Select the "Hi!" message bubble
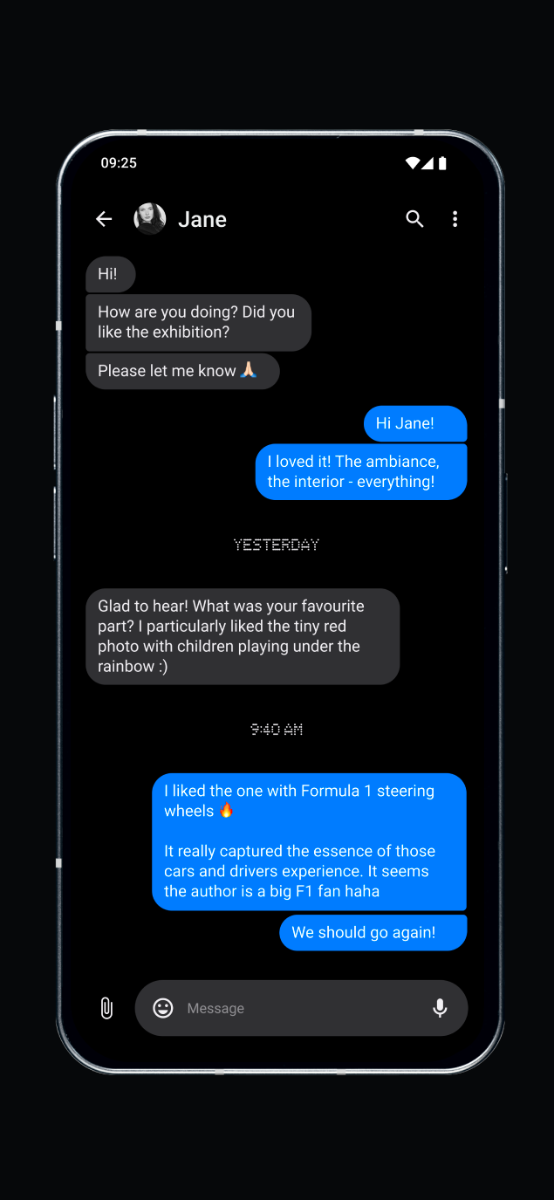Image resolution: width=554 pixels, height=1200 pixels. [110, 274]
